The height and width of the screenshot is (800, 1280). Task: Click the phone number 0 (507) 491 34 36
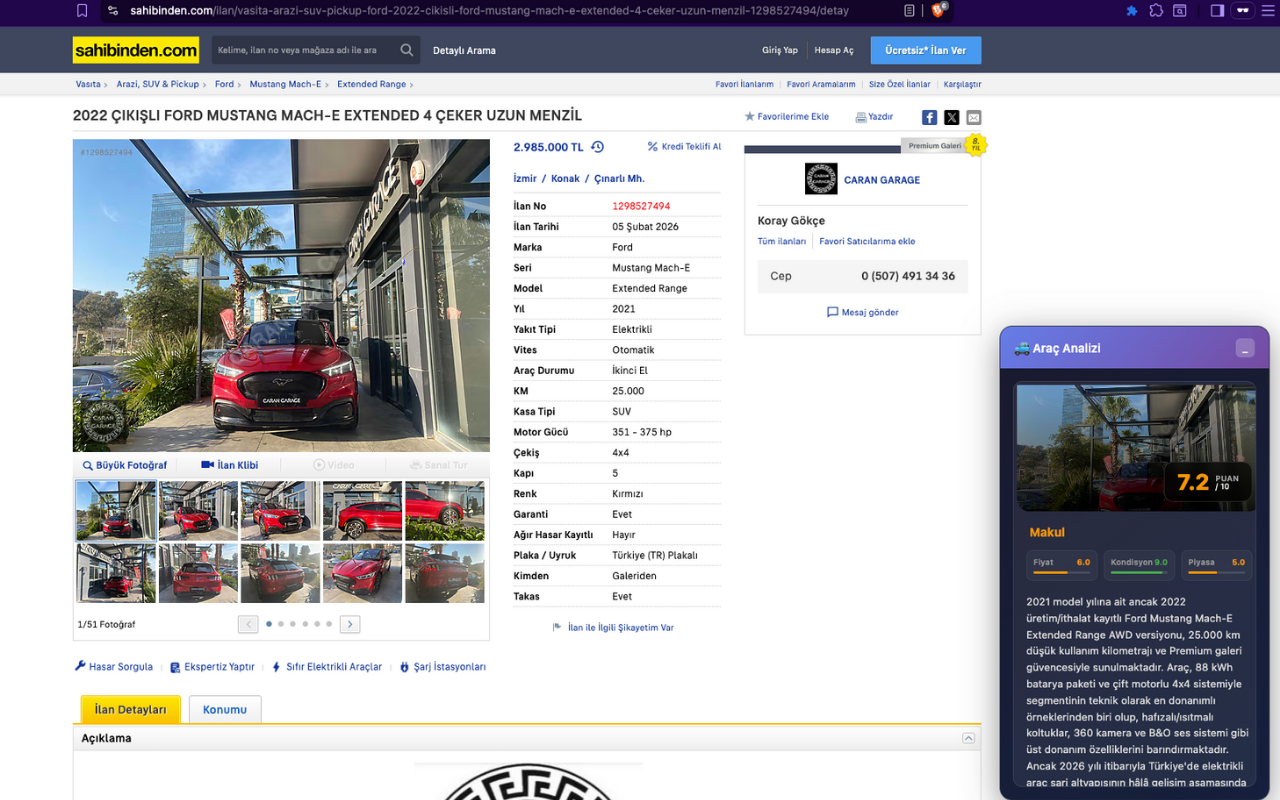[908, 276]
